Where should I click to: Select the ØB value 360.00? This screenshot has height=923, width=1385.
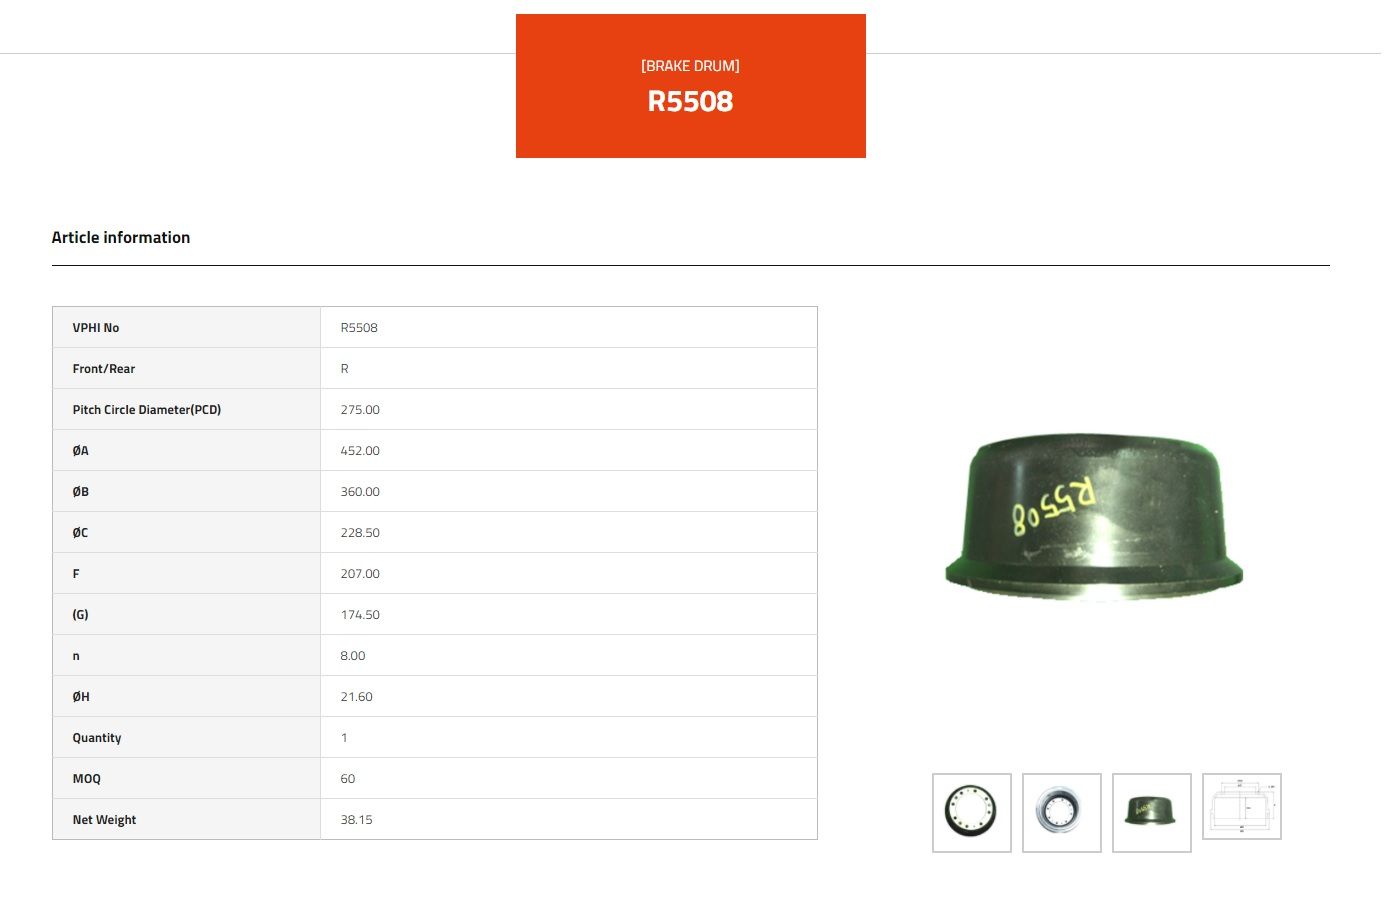pos(360,492)
